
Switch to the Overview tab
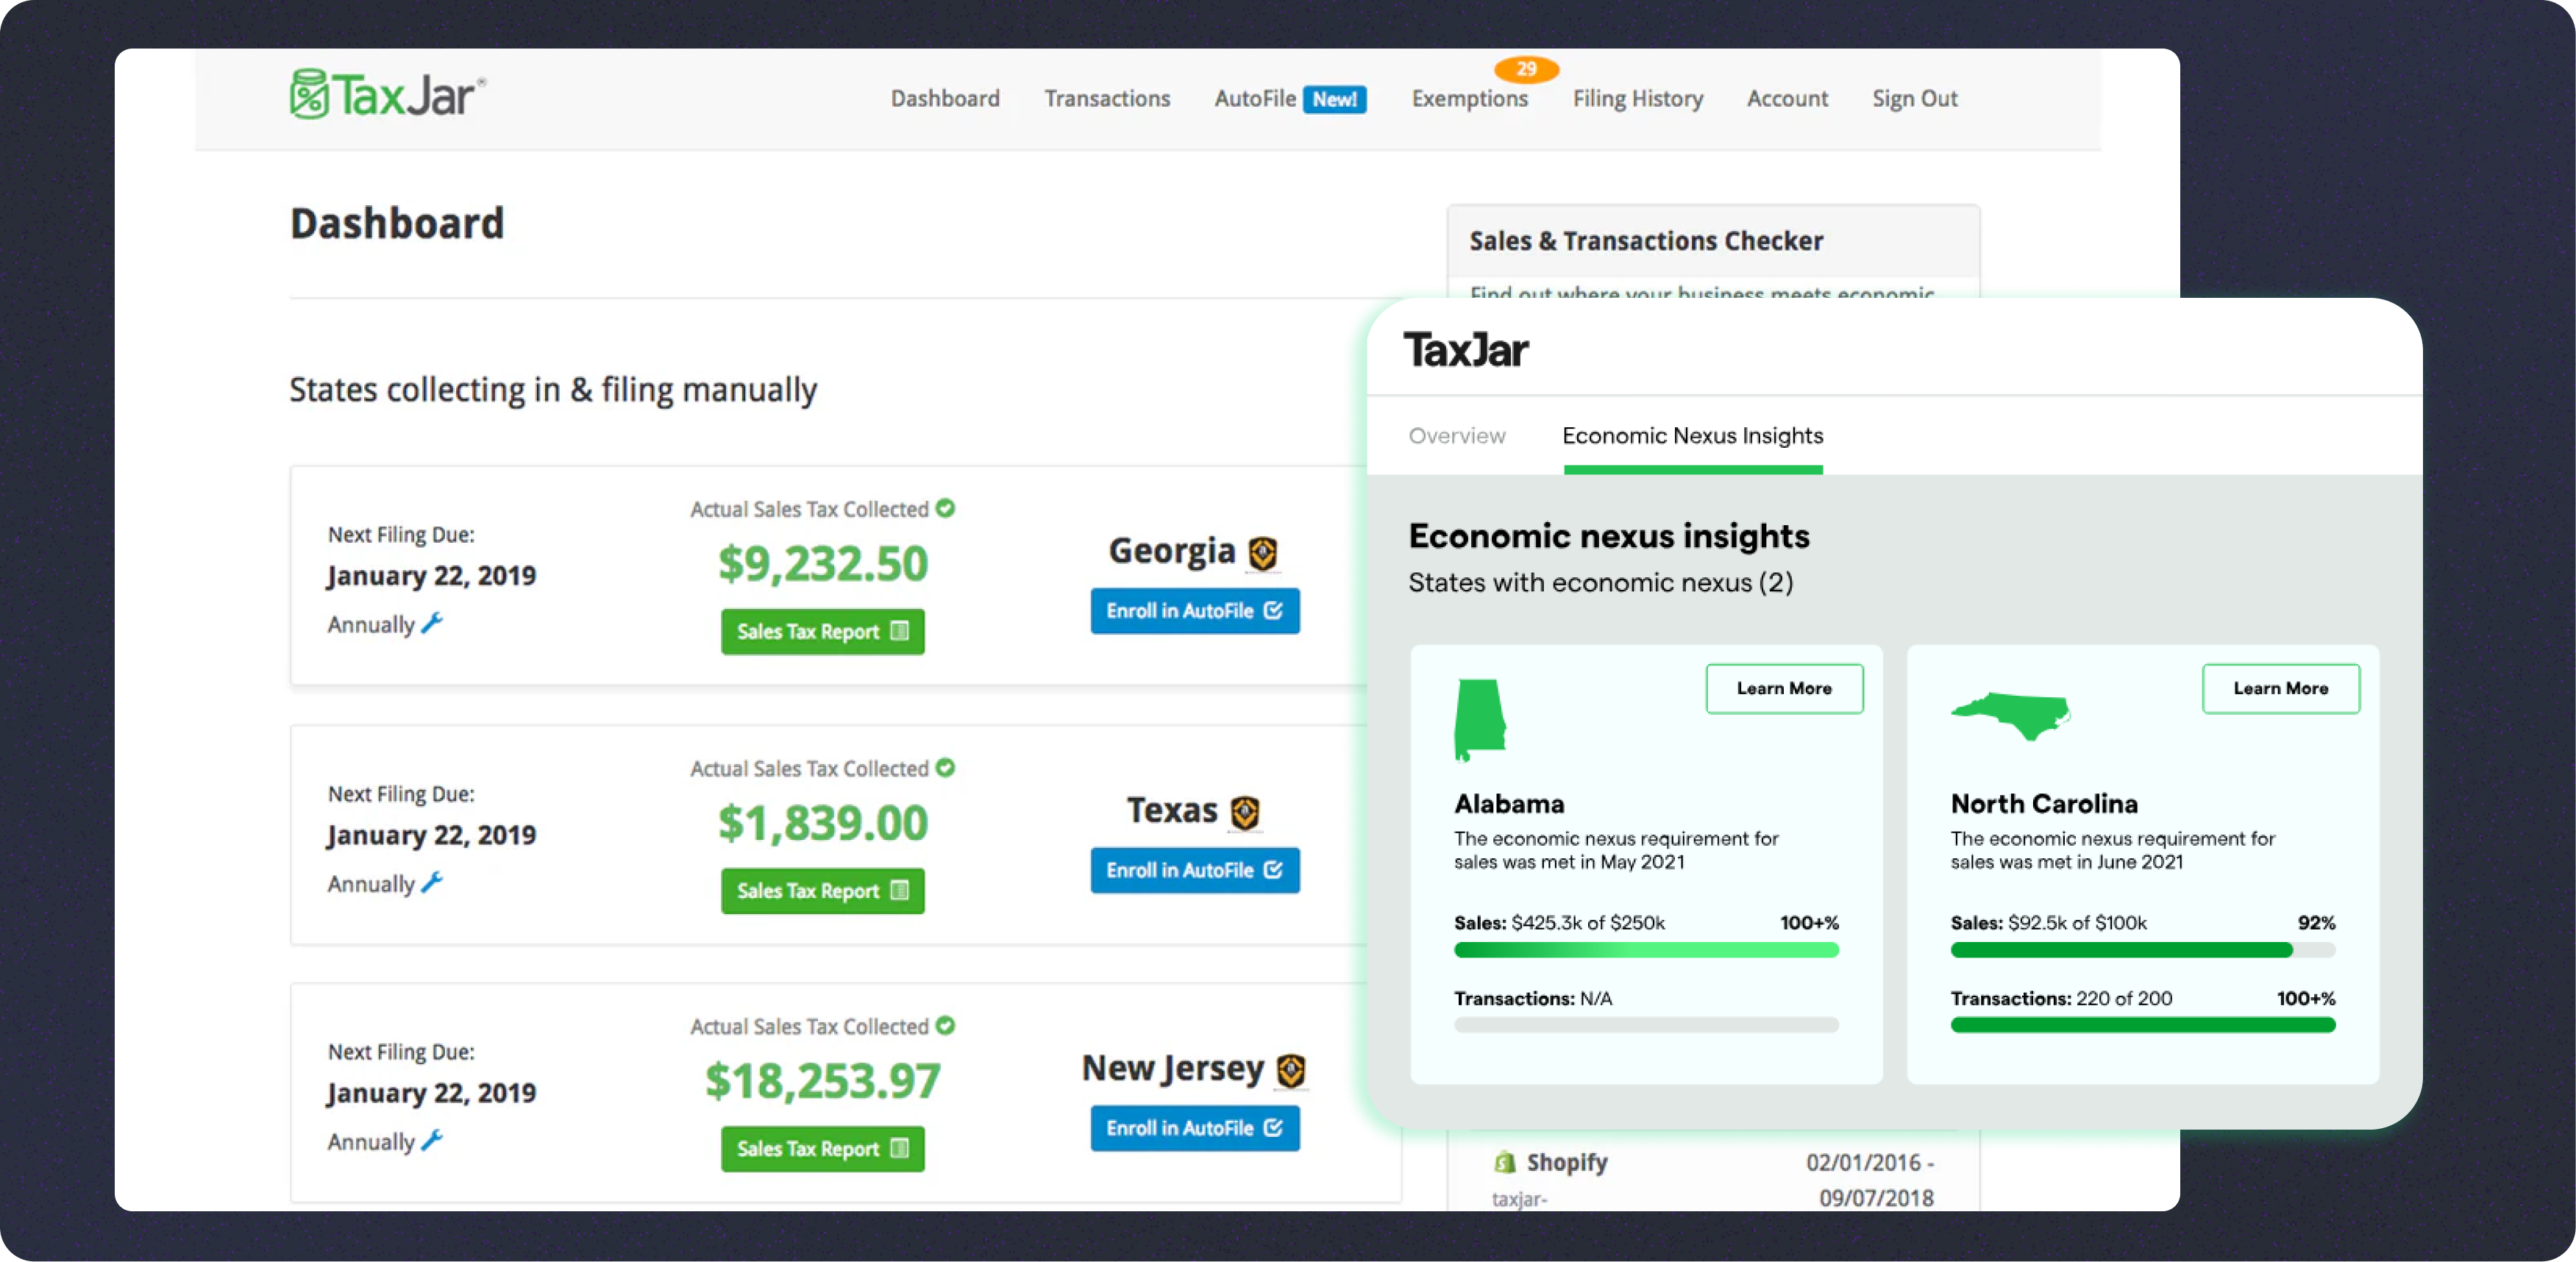(1456, 436)
